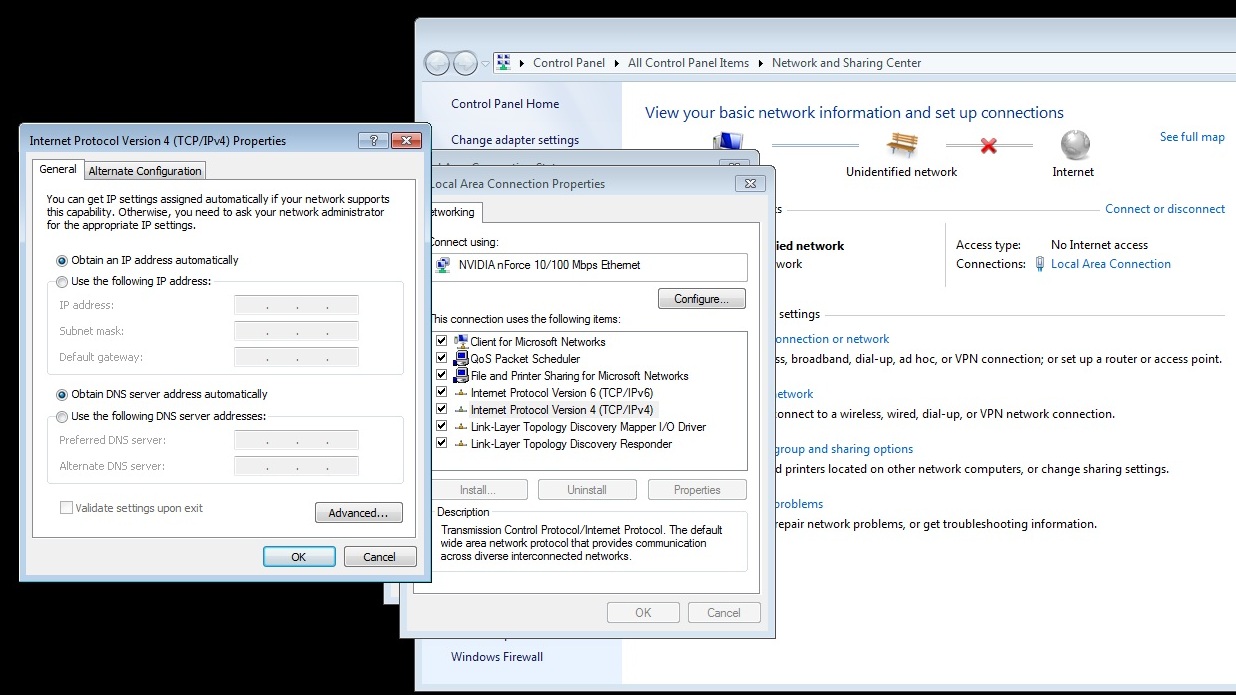Select Use the following IP address option
The height and width of the screenshot is (695, 1236).
click(62, 282)
